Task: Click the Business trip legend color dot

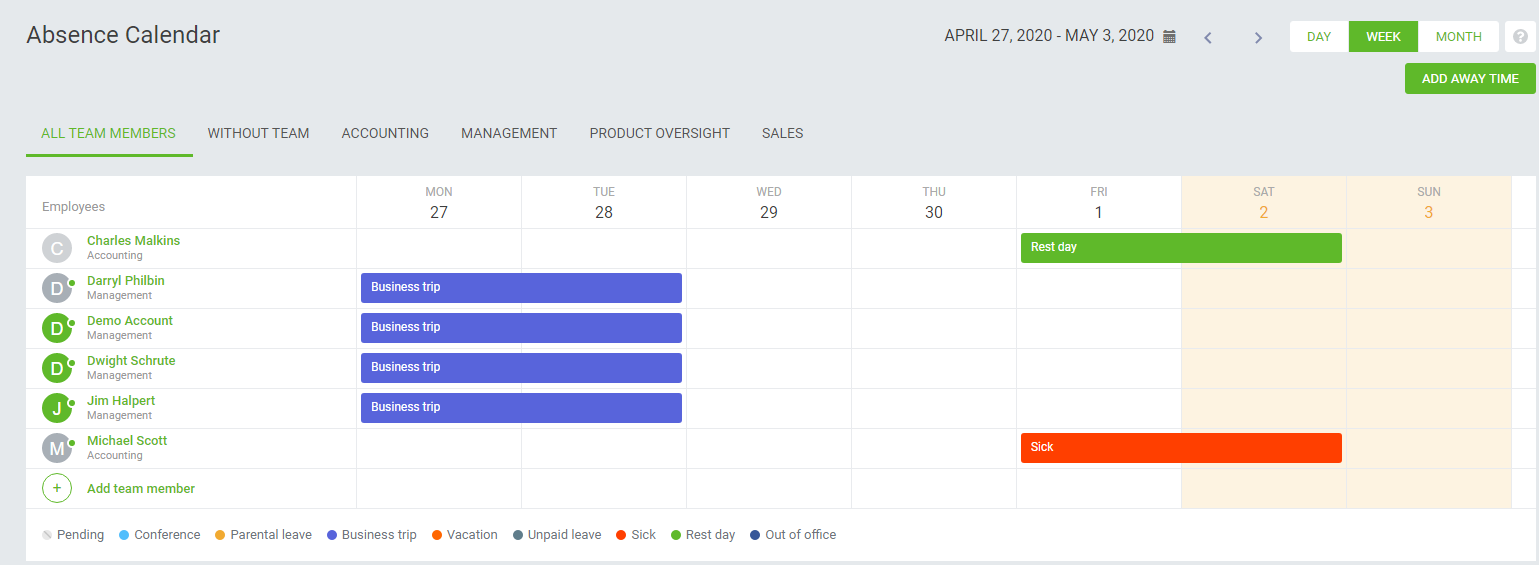Action: pos(331,535)
